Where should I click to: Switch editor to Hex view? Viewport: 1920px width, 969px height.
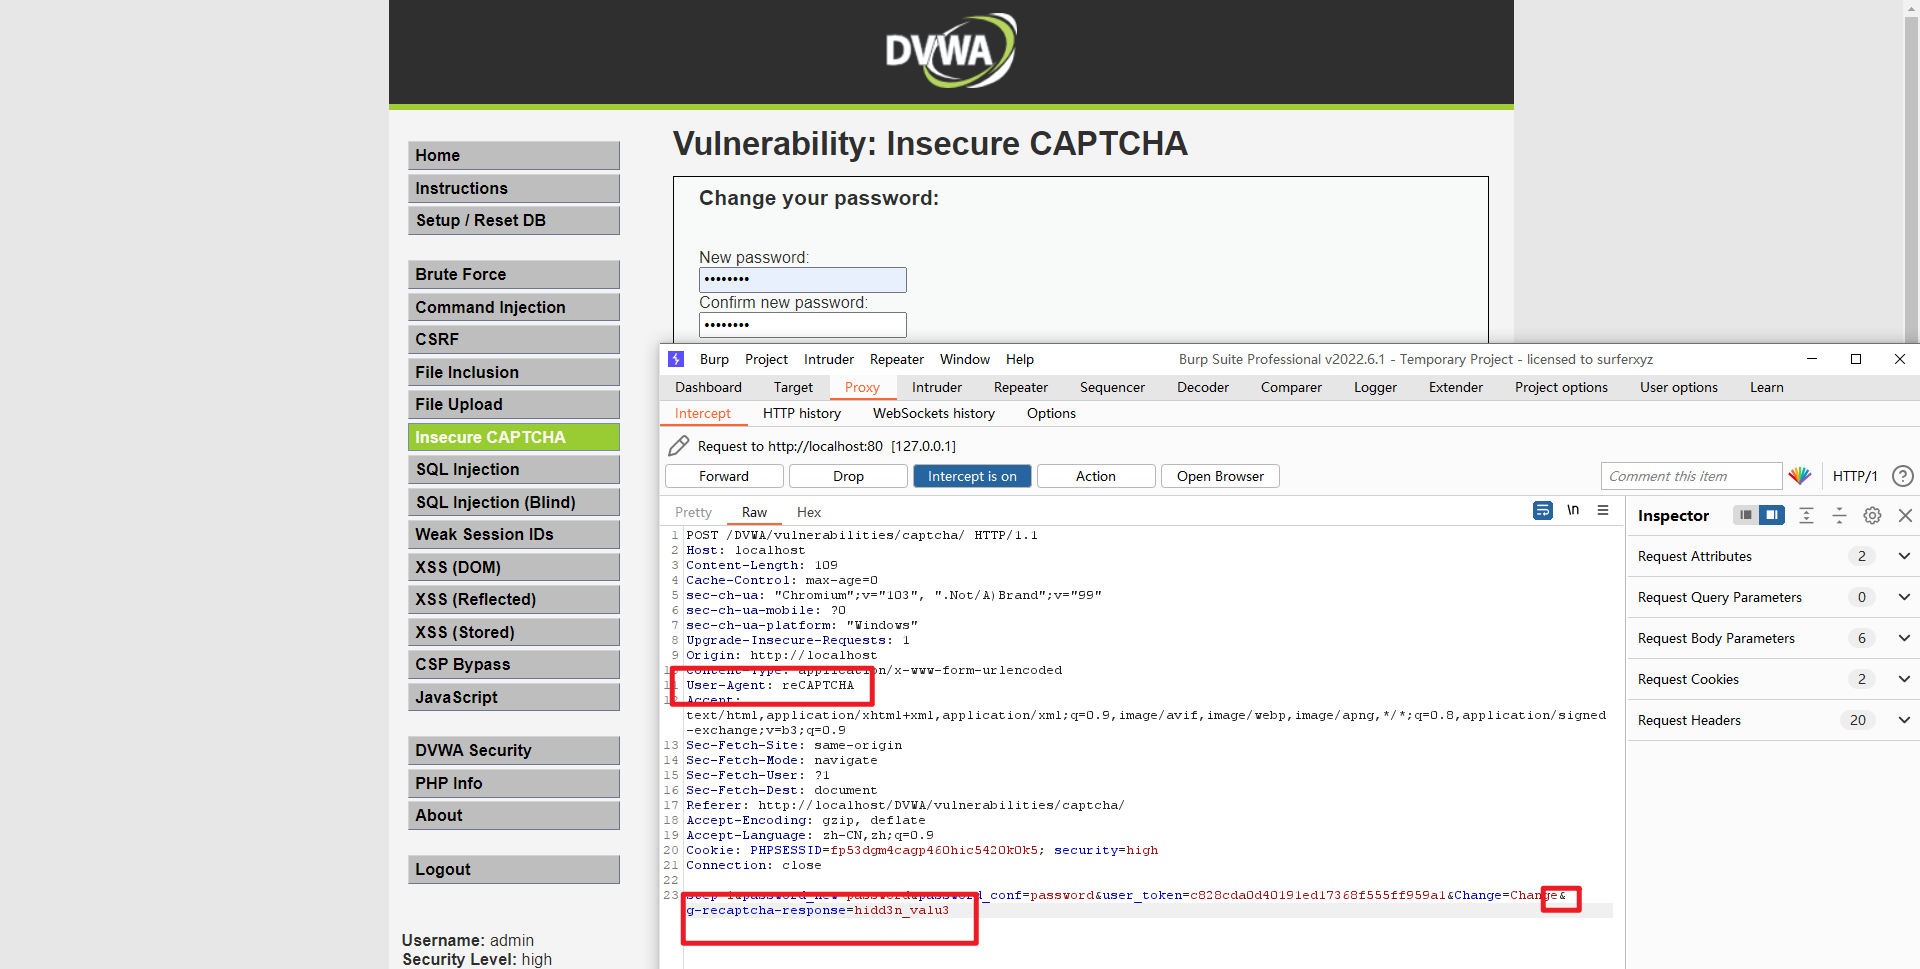[x=809, y=512]
